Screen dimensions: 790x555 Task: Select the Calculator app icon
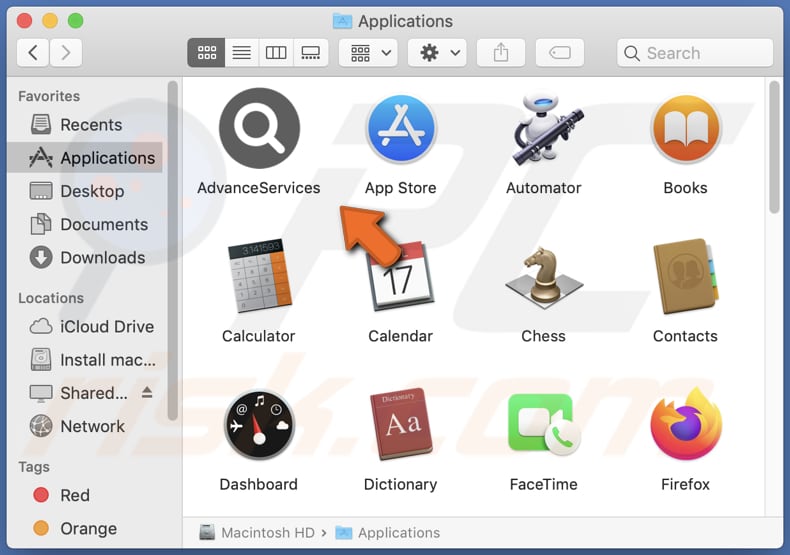(x=259, y=276)
